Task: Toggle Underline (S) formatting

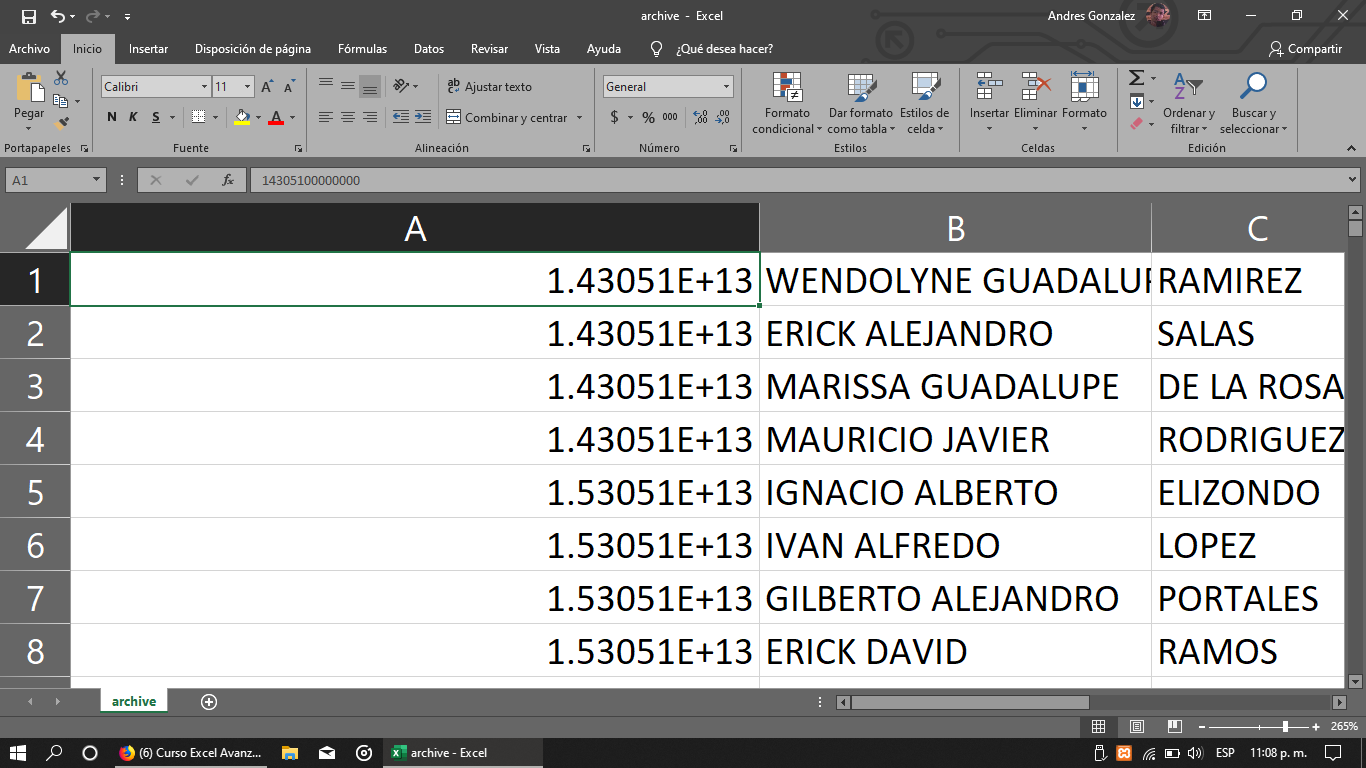Action: [156, 117]
